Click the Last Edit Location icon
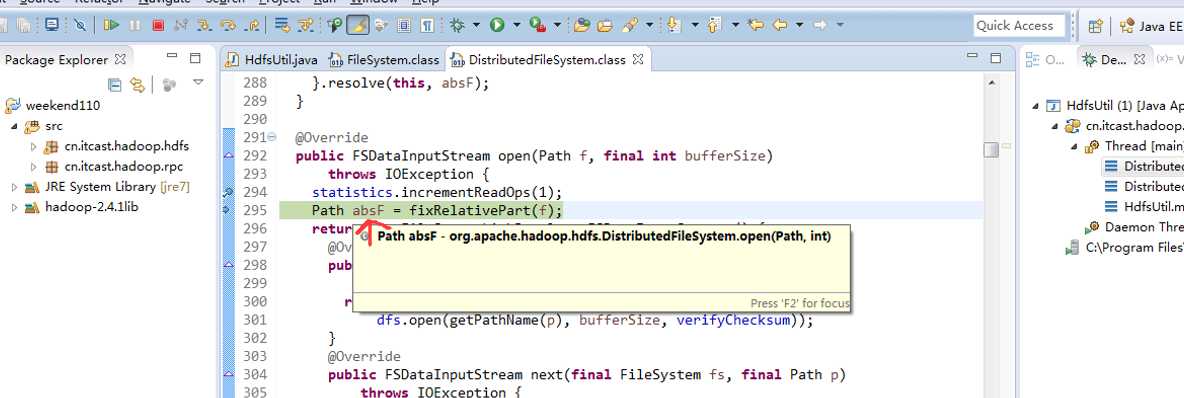Viewport: 1184px width, 398px height. 755,25
